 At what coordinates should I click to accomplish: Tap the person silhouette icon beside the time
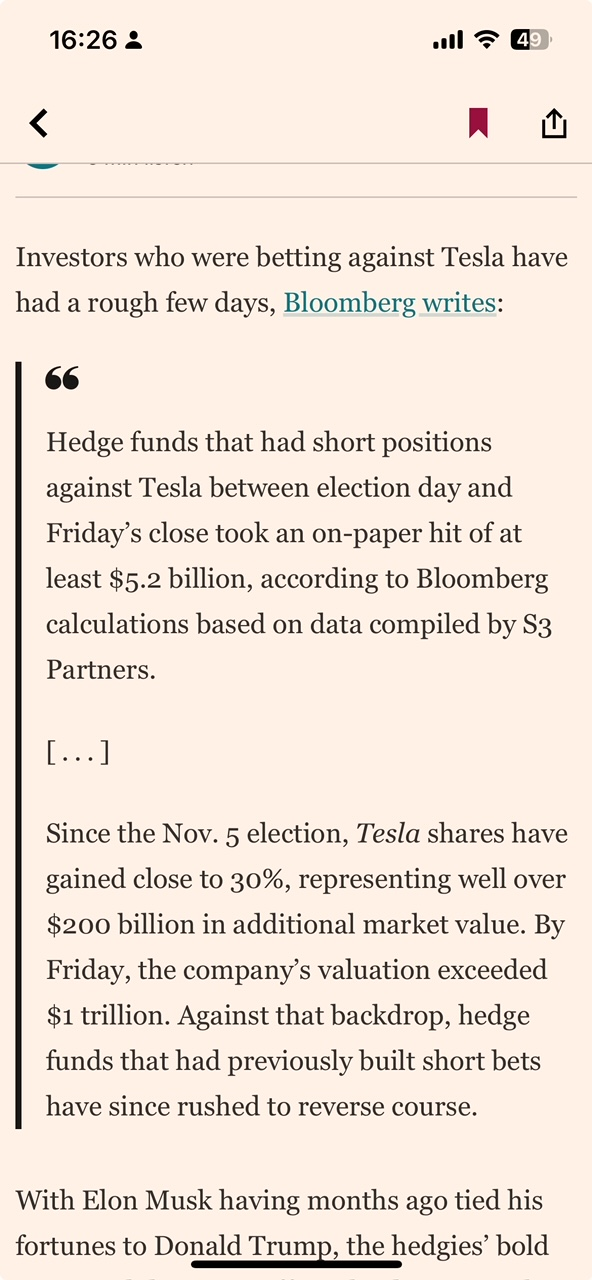[x=134, y=41]
